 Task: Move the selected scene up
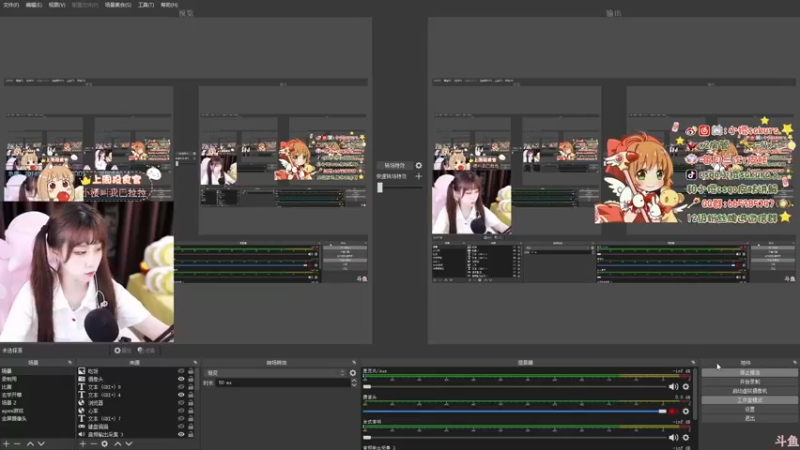pyautogui.click(x=30, y=444)
